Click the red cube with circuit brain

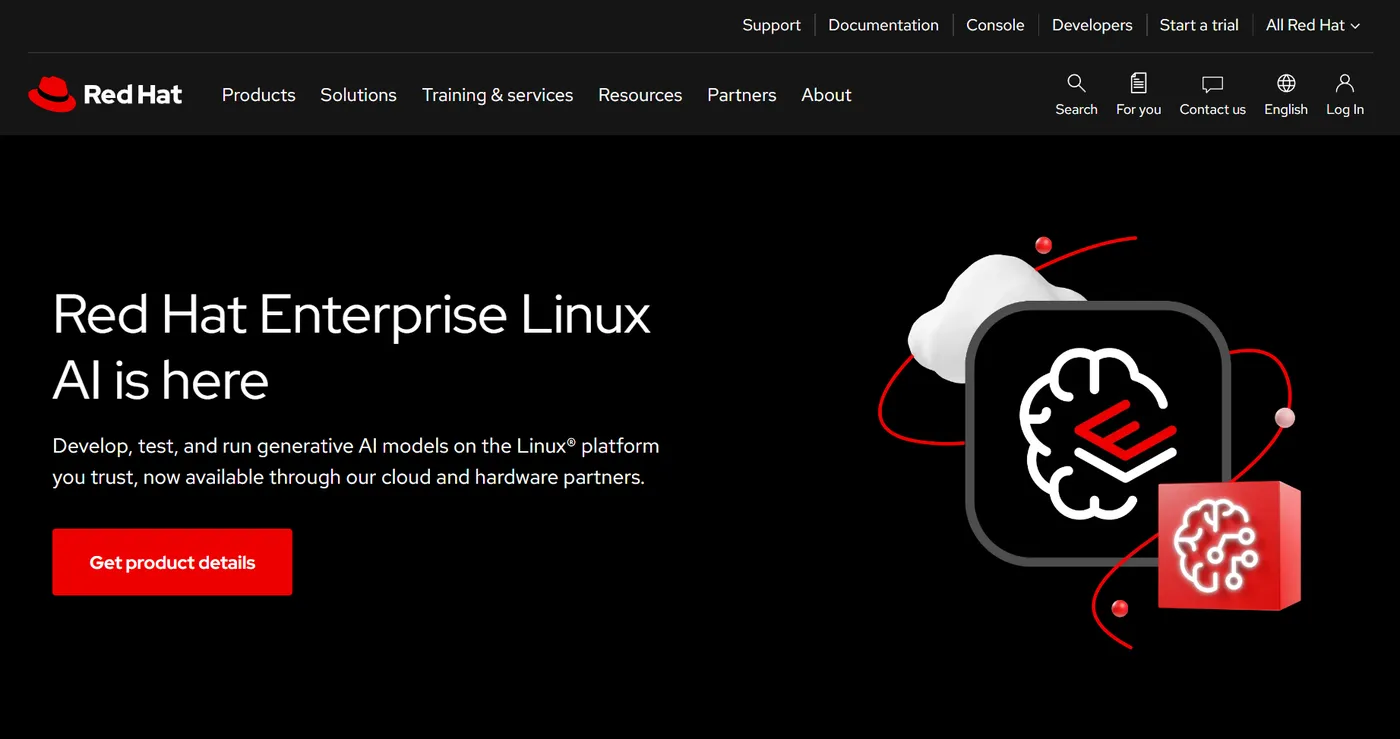point(1229,546)
